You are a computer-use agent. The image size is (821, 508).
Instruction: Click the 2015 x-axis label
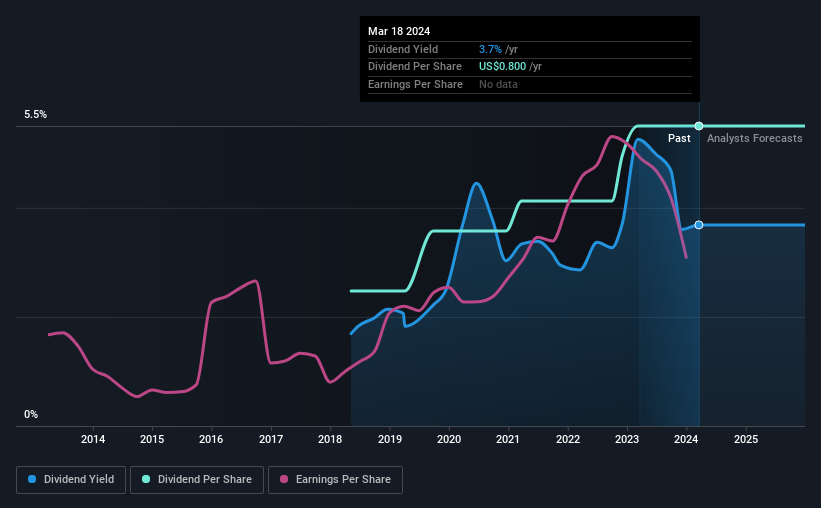152,439
